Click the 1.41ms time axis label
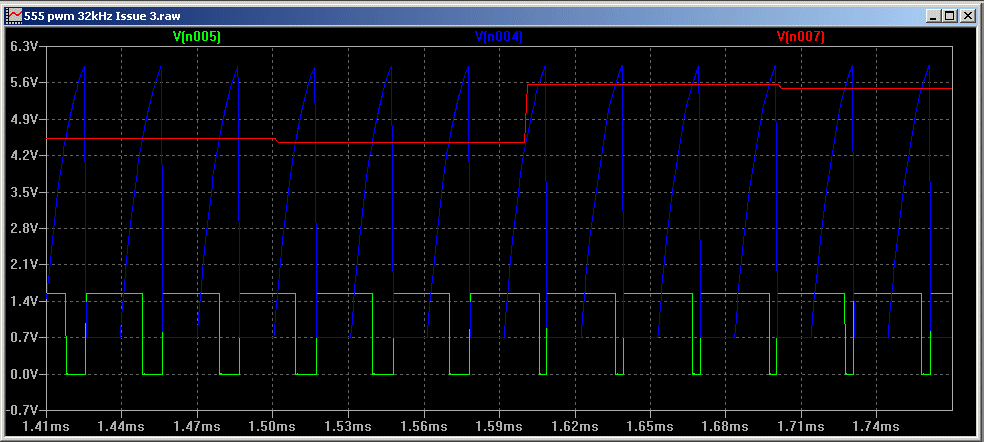This screenshot has height=442, width=984. [x=47, y=426]
